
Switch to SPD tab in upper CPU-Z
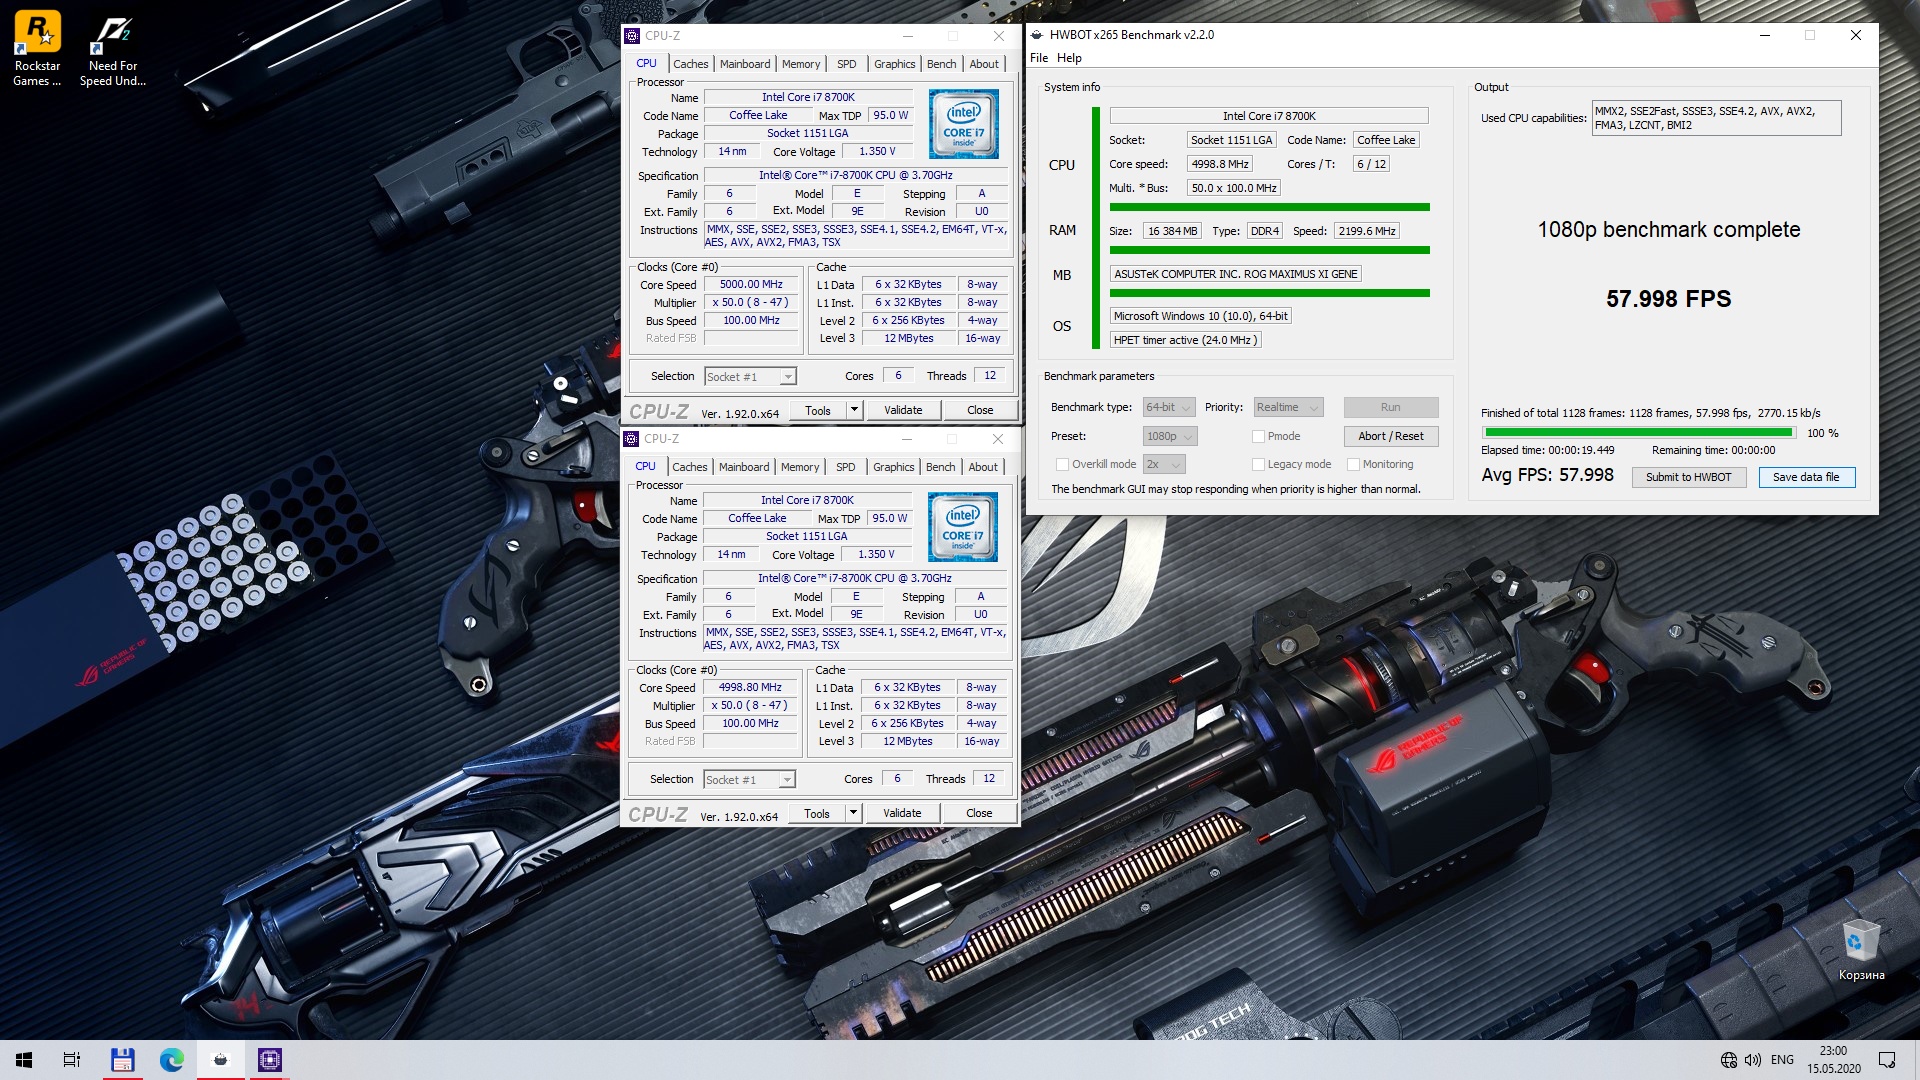pos(846,64)
